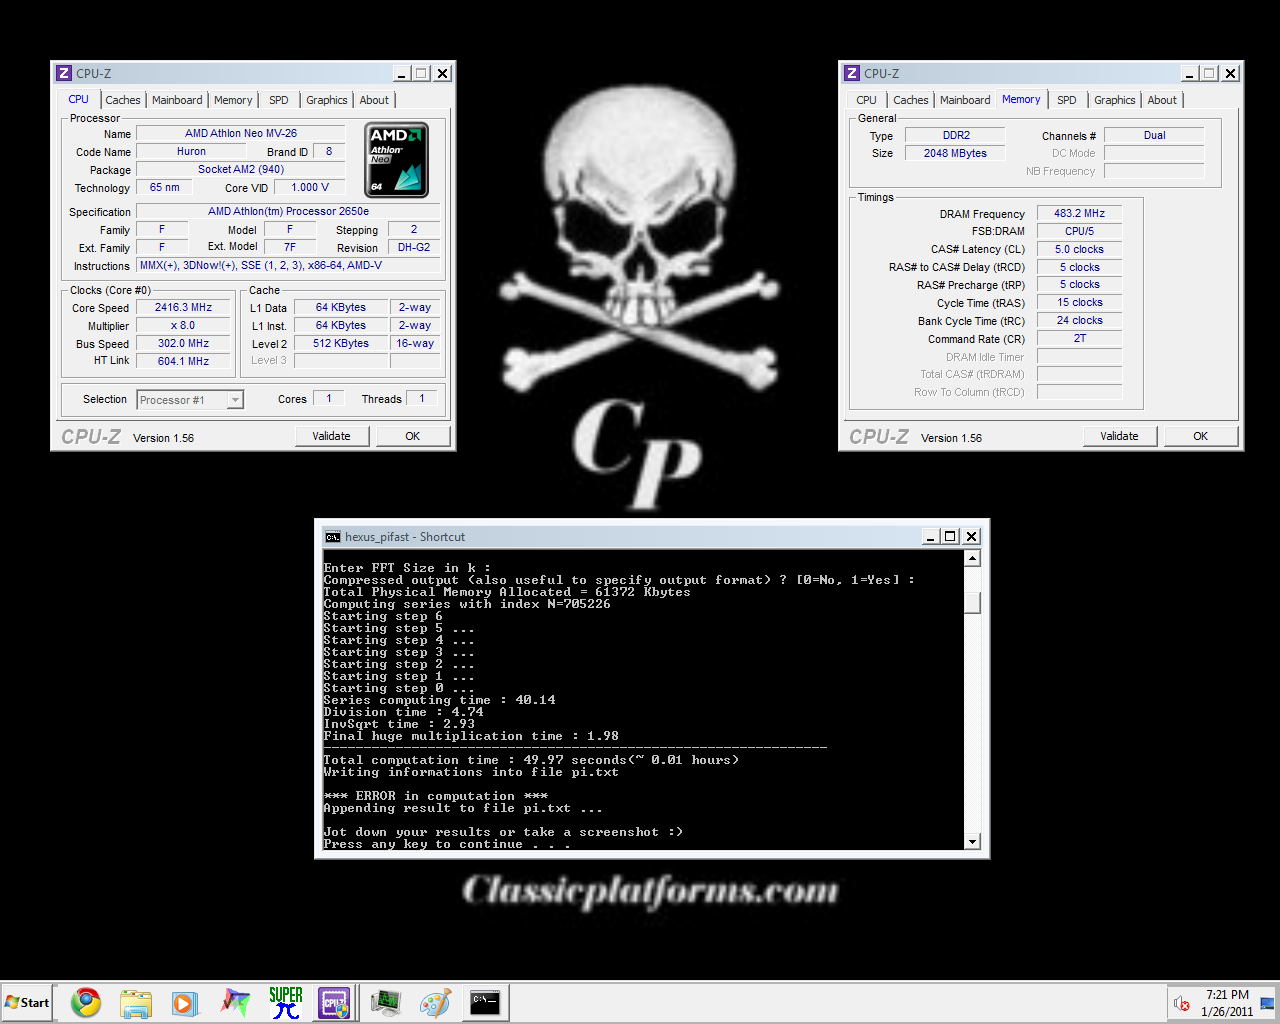Open the green-graph monitor taskbar icon
Image resolution: width=1280 pixels, height=1024 pixels.
tap(385, 1002)
